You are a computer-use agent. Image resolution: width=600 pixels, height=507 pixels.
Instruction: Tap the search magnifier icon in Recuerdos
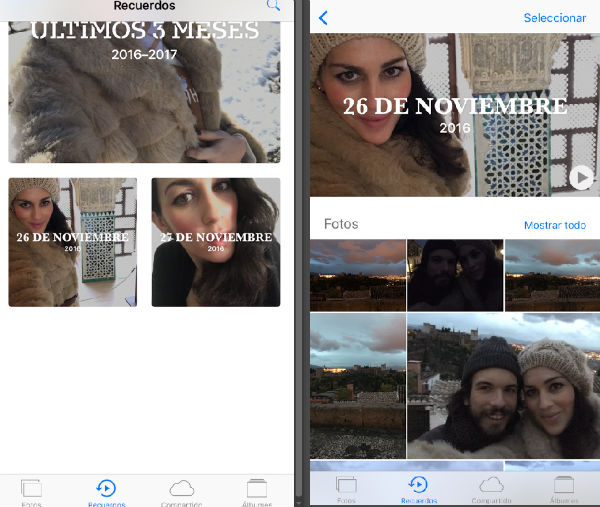[273, 5]
